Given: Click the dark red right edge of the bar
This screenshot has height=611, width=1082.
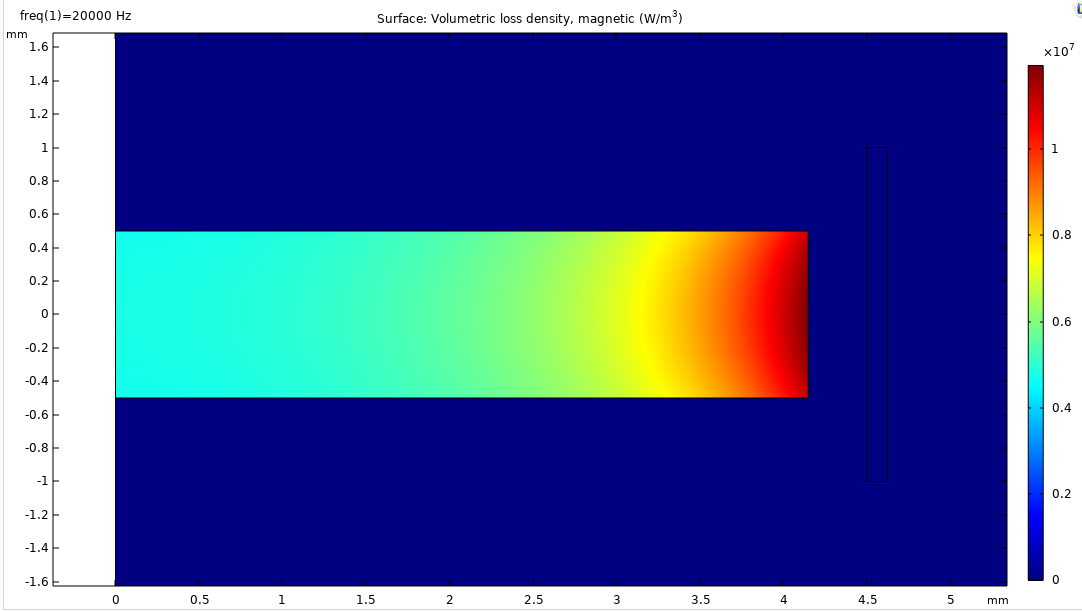Looking at the screenshot, I should [801, 314].
